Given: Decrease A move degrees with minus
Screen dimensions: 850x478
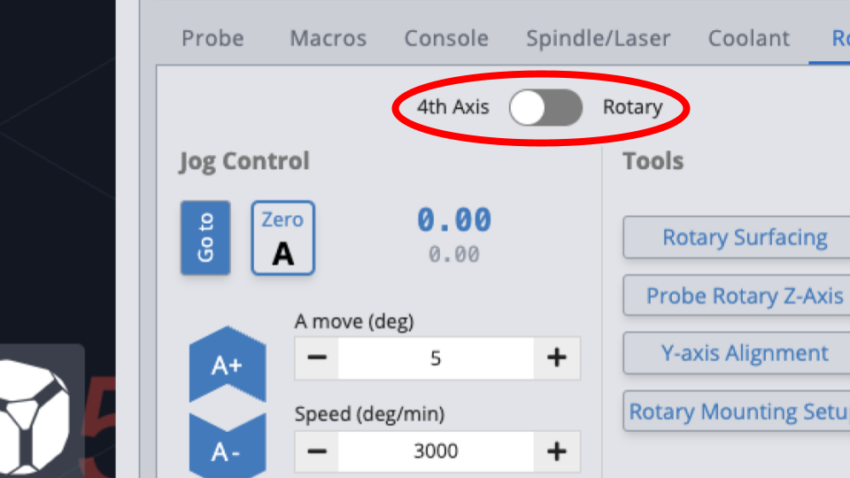Looking at the screenshot, I should (317, 358).
